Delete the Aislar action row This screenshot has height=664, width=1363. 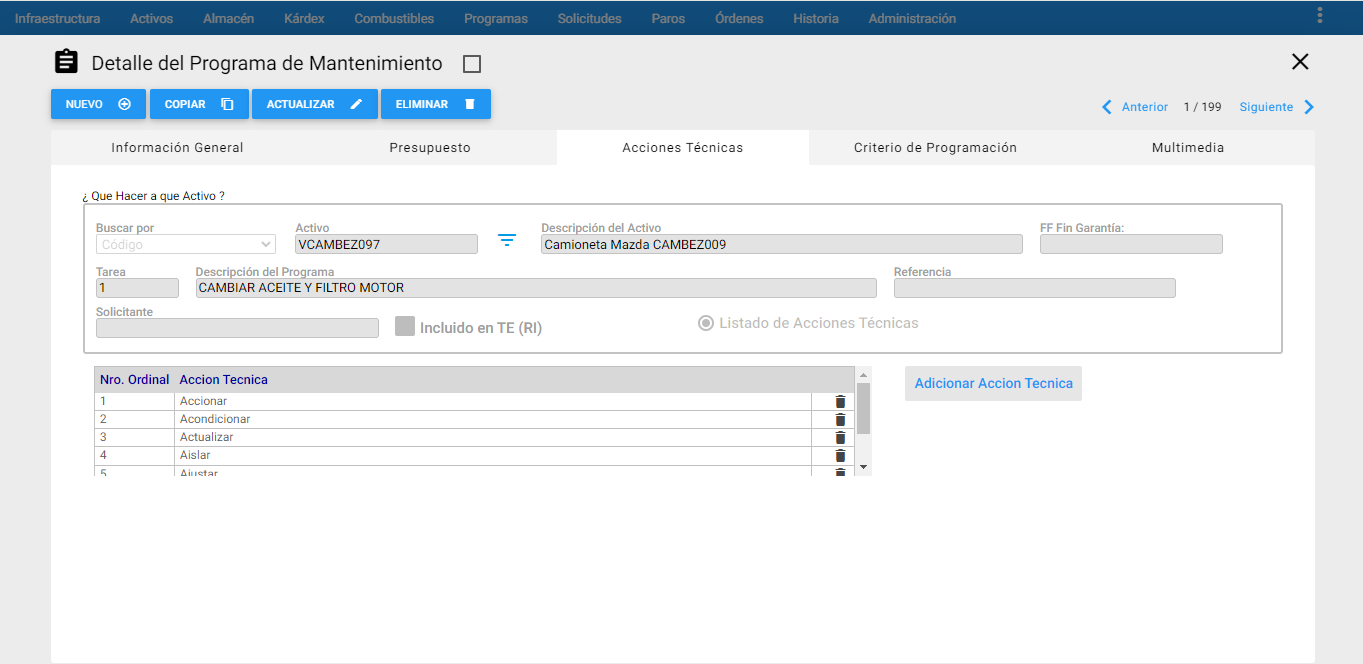coord(840,455)
